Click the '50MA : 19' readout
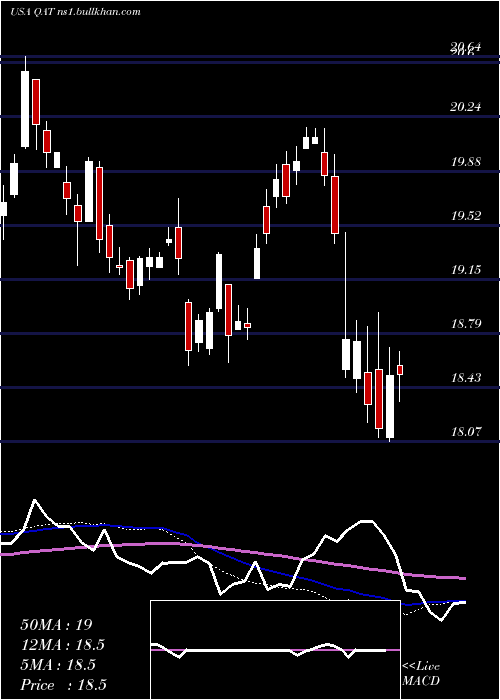The width and height of the screenshot is (500, 700). [56, 625]
